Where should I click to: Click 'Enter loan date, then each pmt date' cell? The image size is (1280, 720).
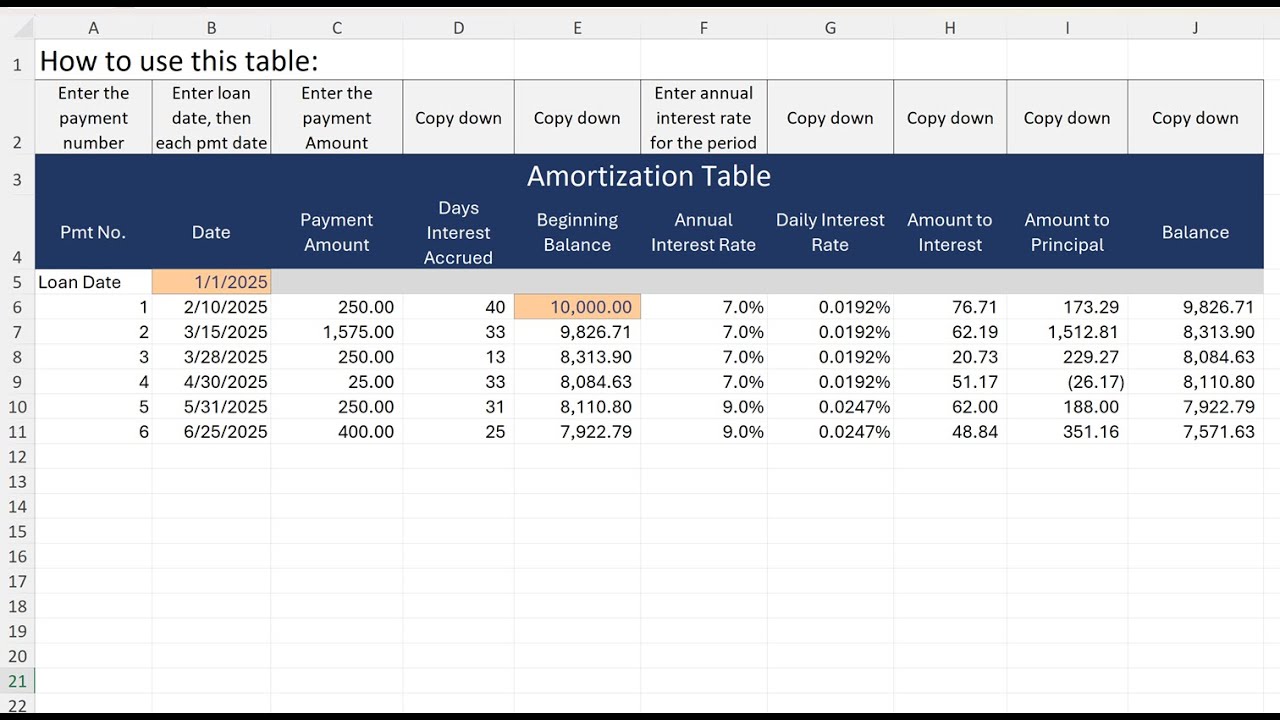(x=211, y=118)
